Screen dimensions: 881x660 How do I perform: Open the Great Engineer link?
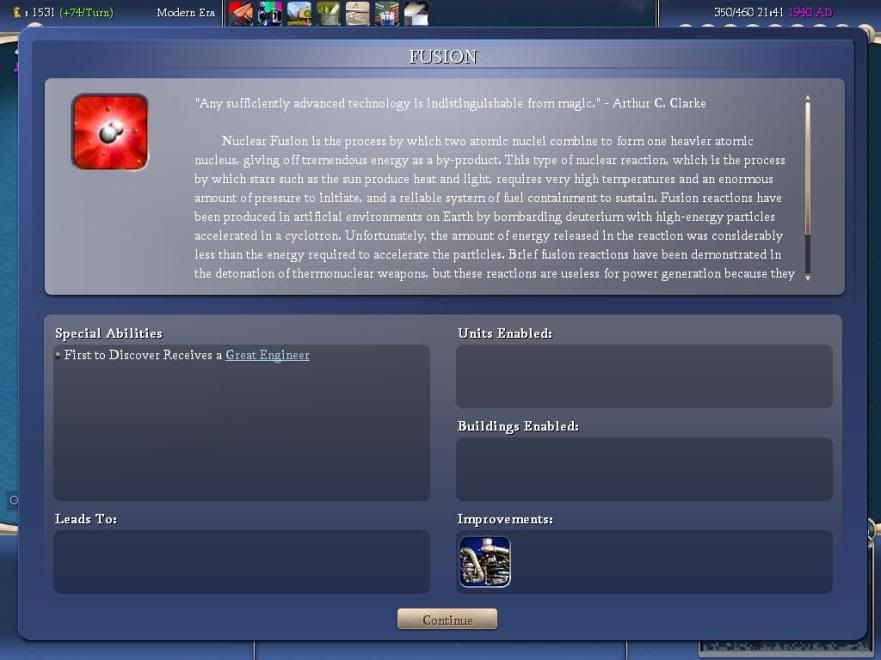(x=267, y=355)
